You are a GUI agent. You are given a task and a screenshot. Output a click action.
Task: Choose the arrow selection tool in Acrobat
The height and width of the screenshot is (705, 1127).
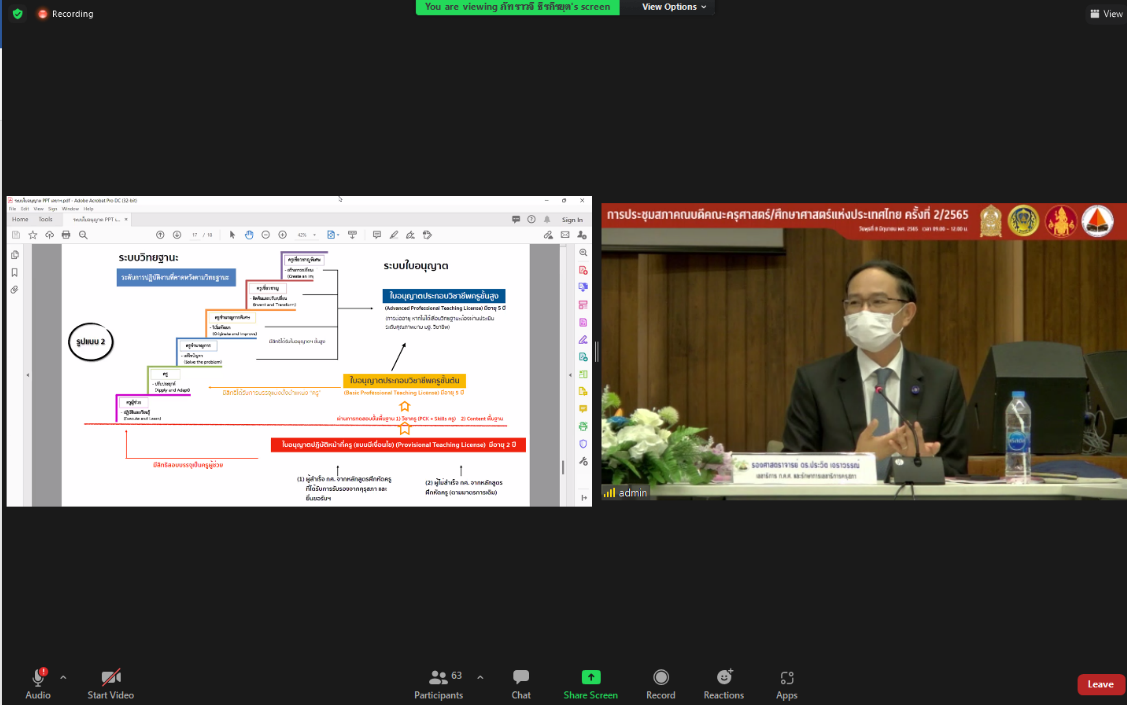point(232,235)
